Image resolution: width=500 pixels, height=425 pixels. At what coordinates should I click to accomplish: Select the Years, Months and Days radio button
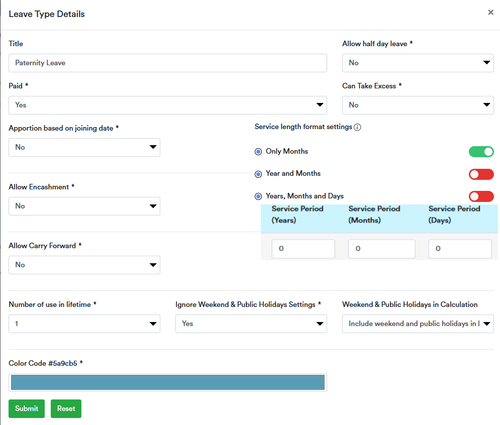258,196
